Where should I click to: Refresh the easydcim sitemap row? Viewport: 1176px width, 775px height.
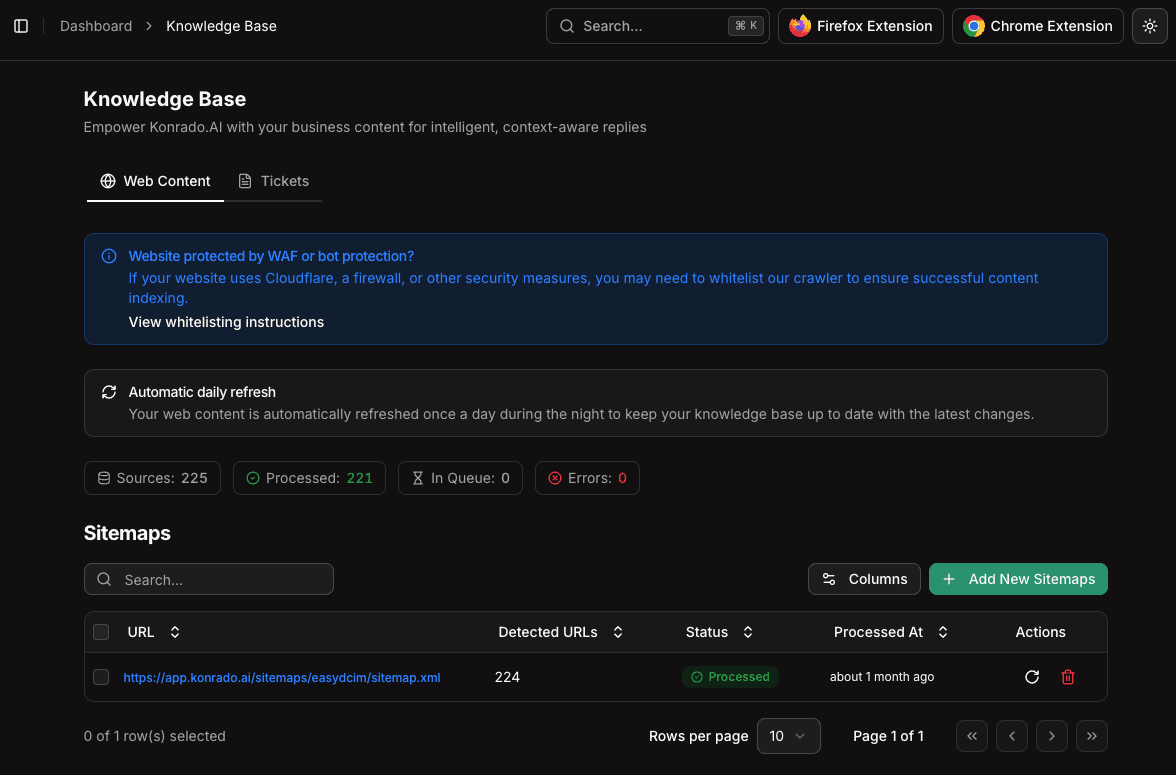pos(1032,677)
